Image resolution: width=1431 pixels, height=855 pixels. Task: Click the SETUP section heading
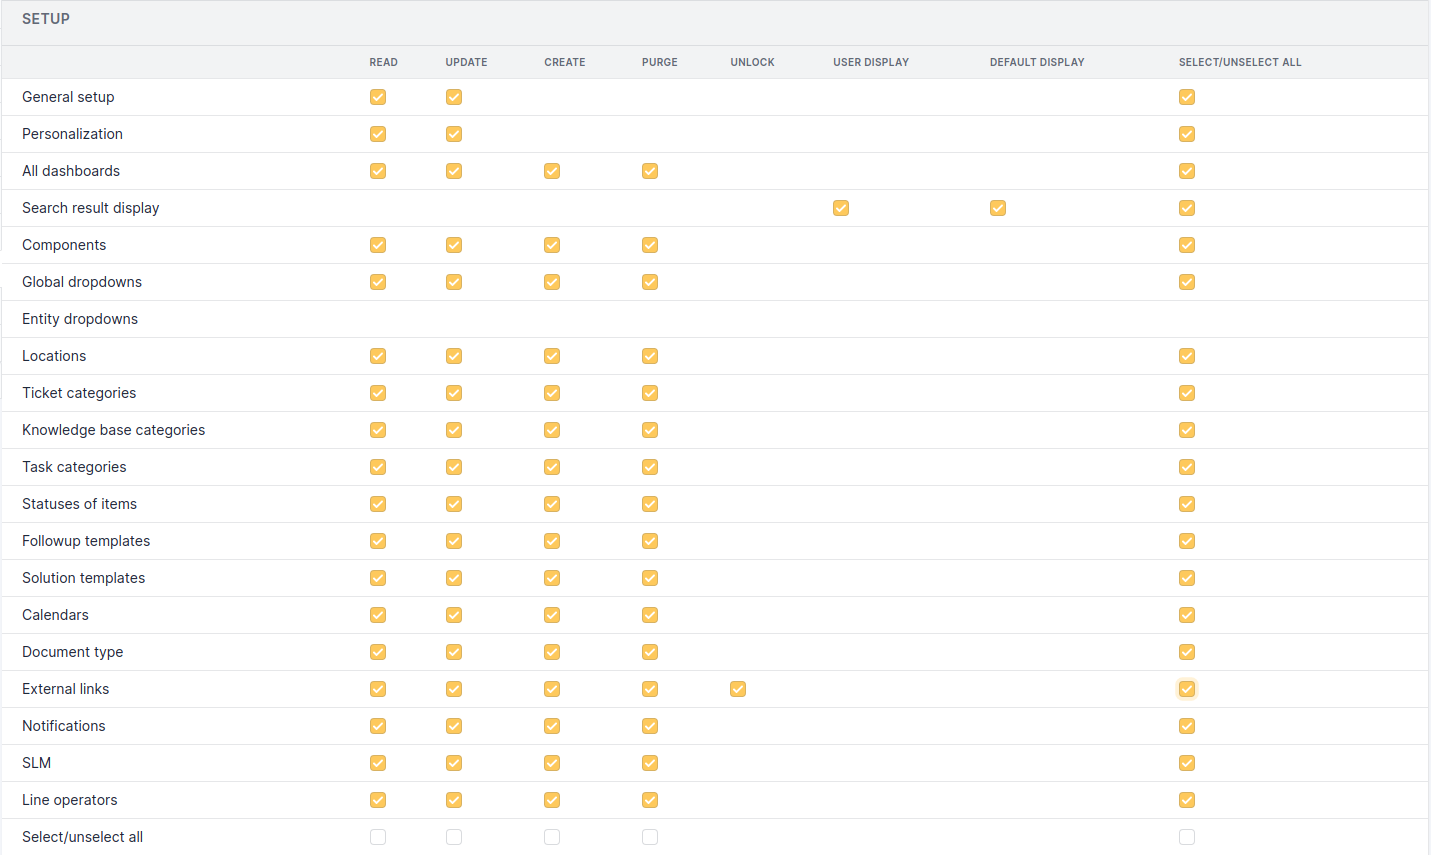pos(46,19)
